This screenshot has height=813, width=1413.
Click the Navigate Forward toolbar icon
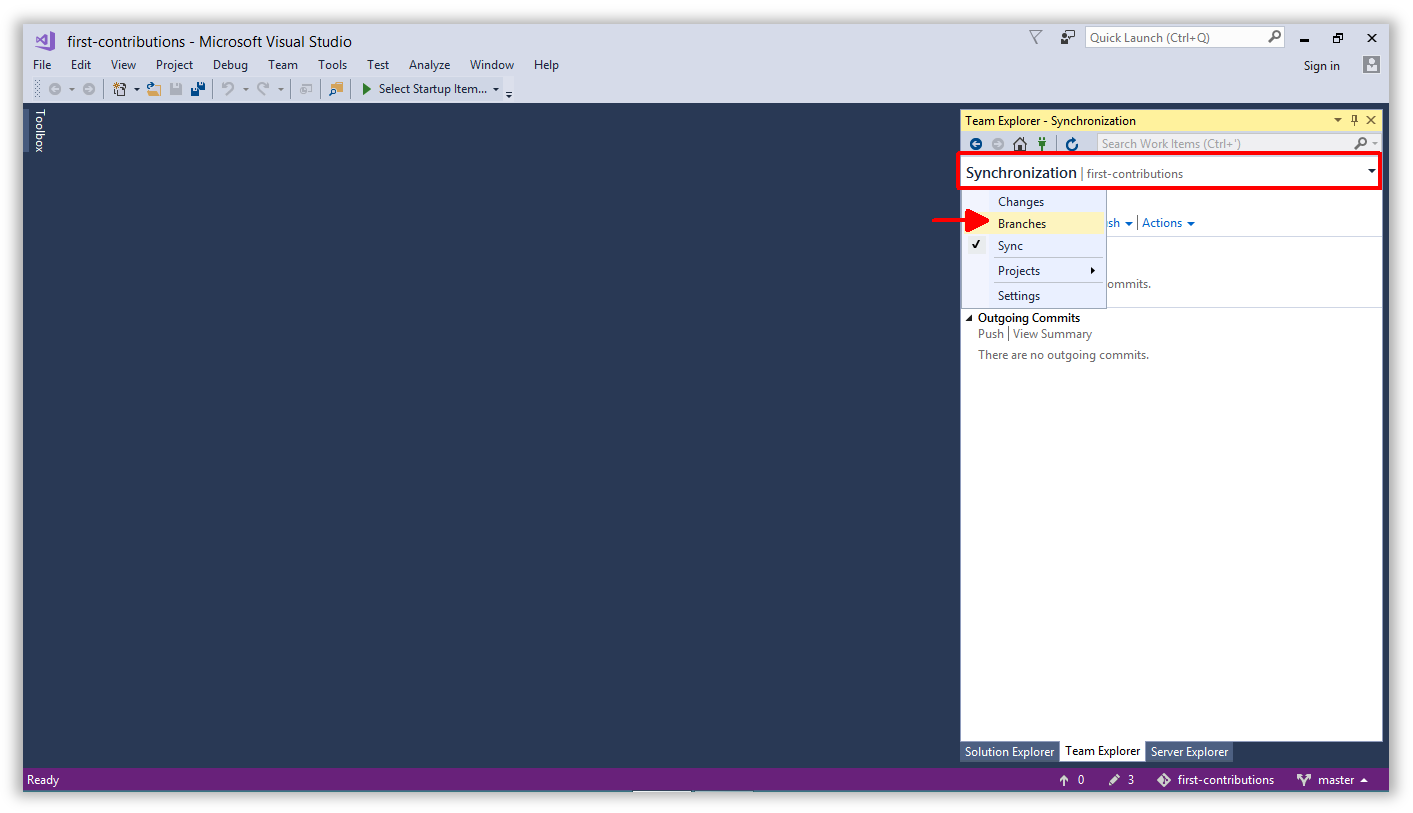(x=89, y=89)
